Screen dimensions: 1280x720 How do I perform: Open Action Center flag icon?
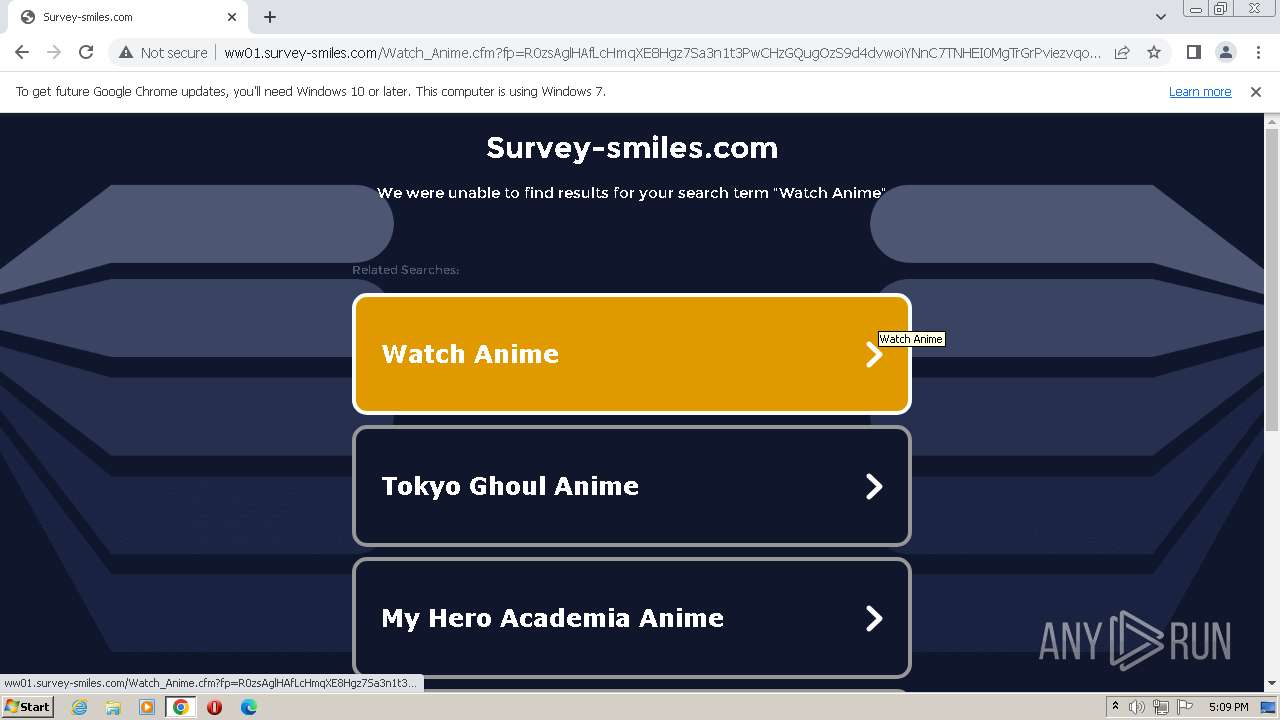tap(1185, 707)
